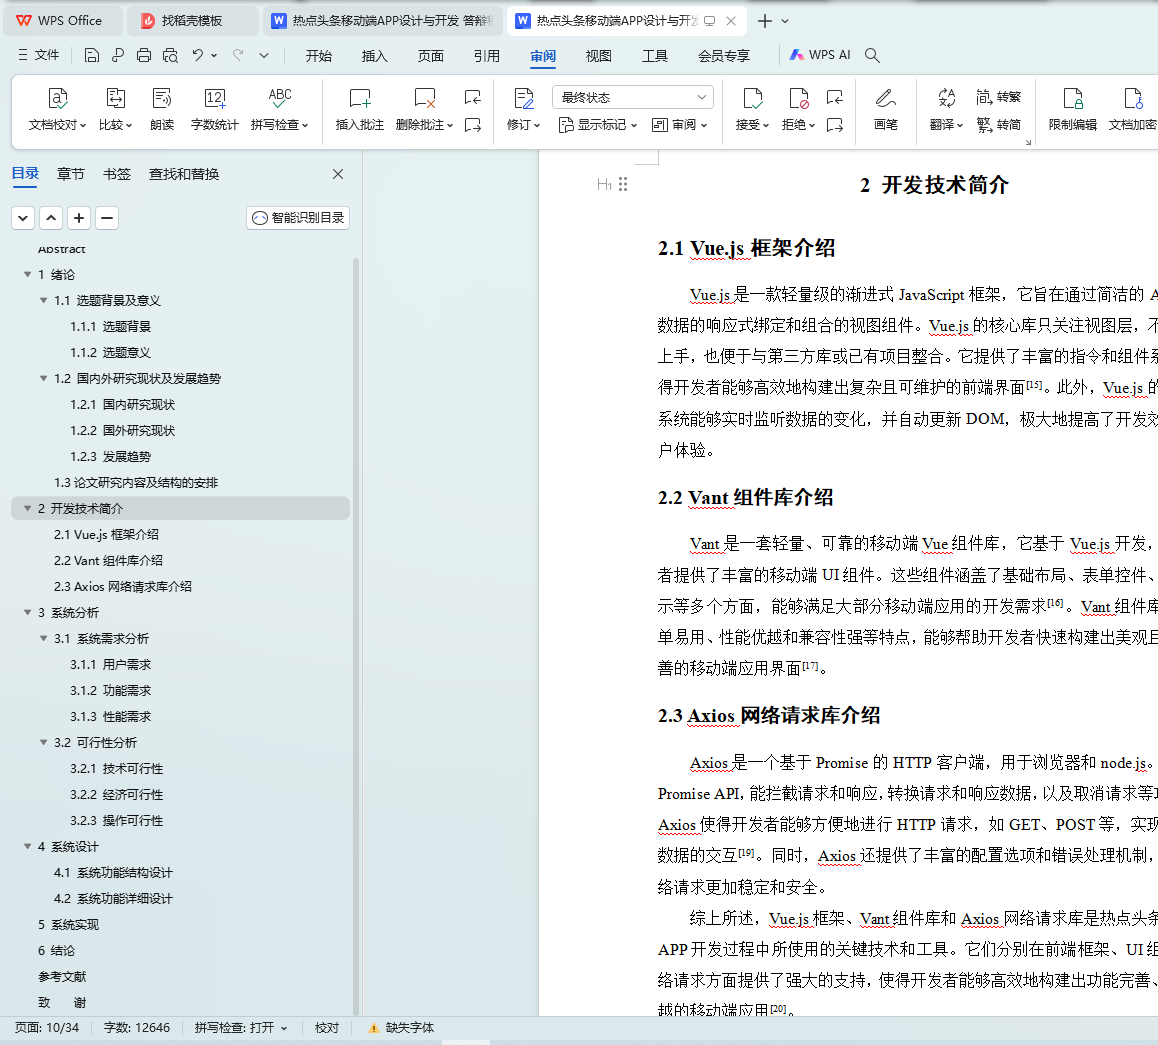
Task: Switch to the 找稻壳模板 window tab
Action: tap(191, 21)
